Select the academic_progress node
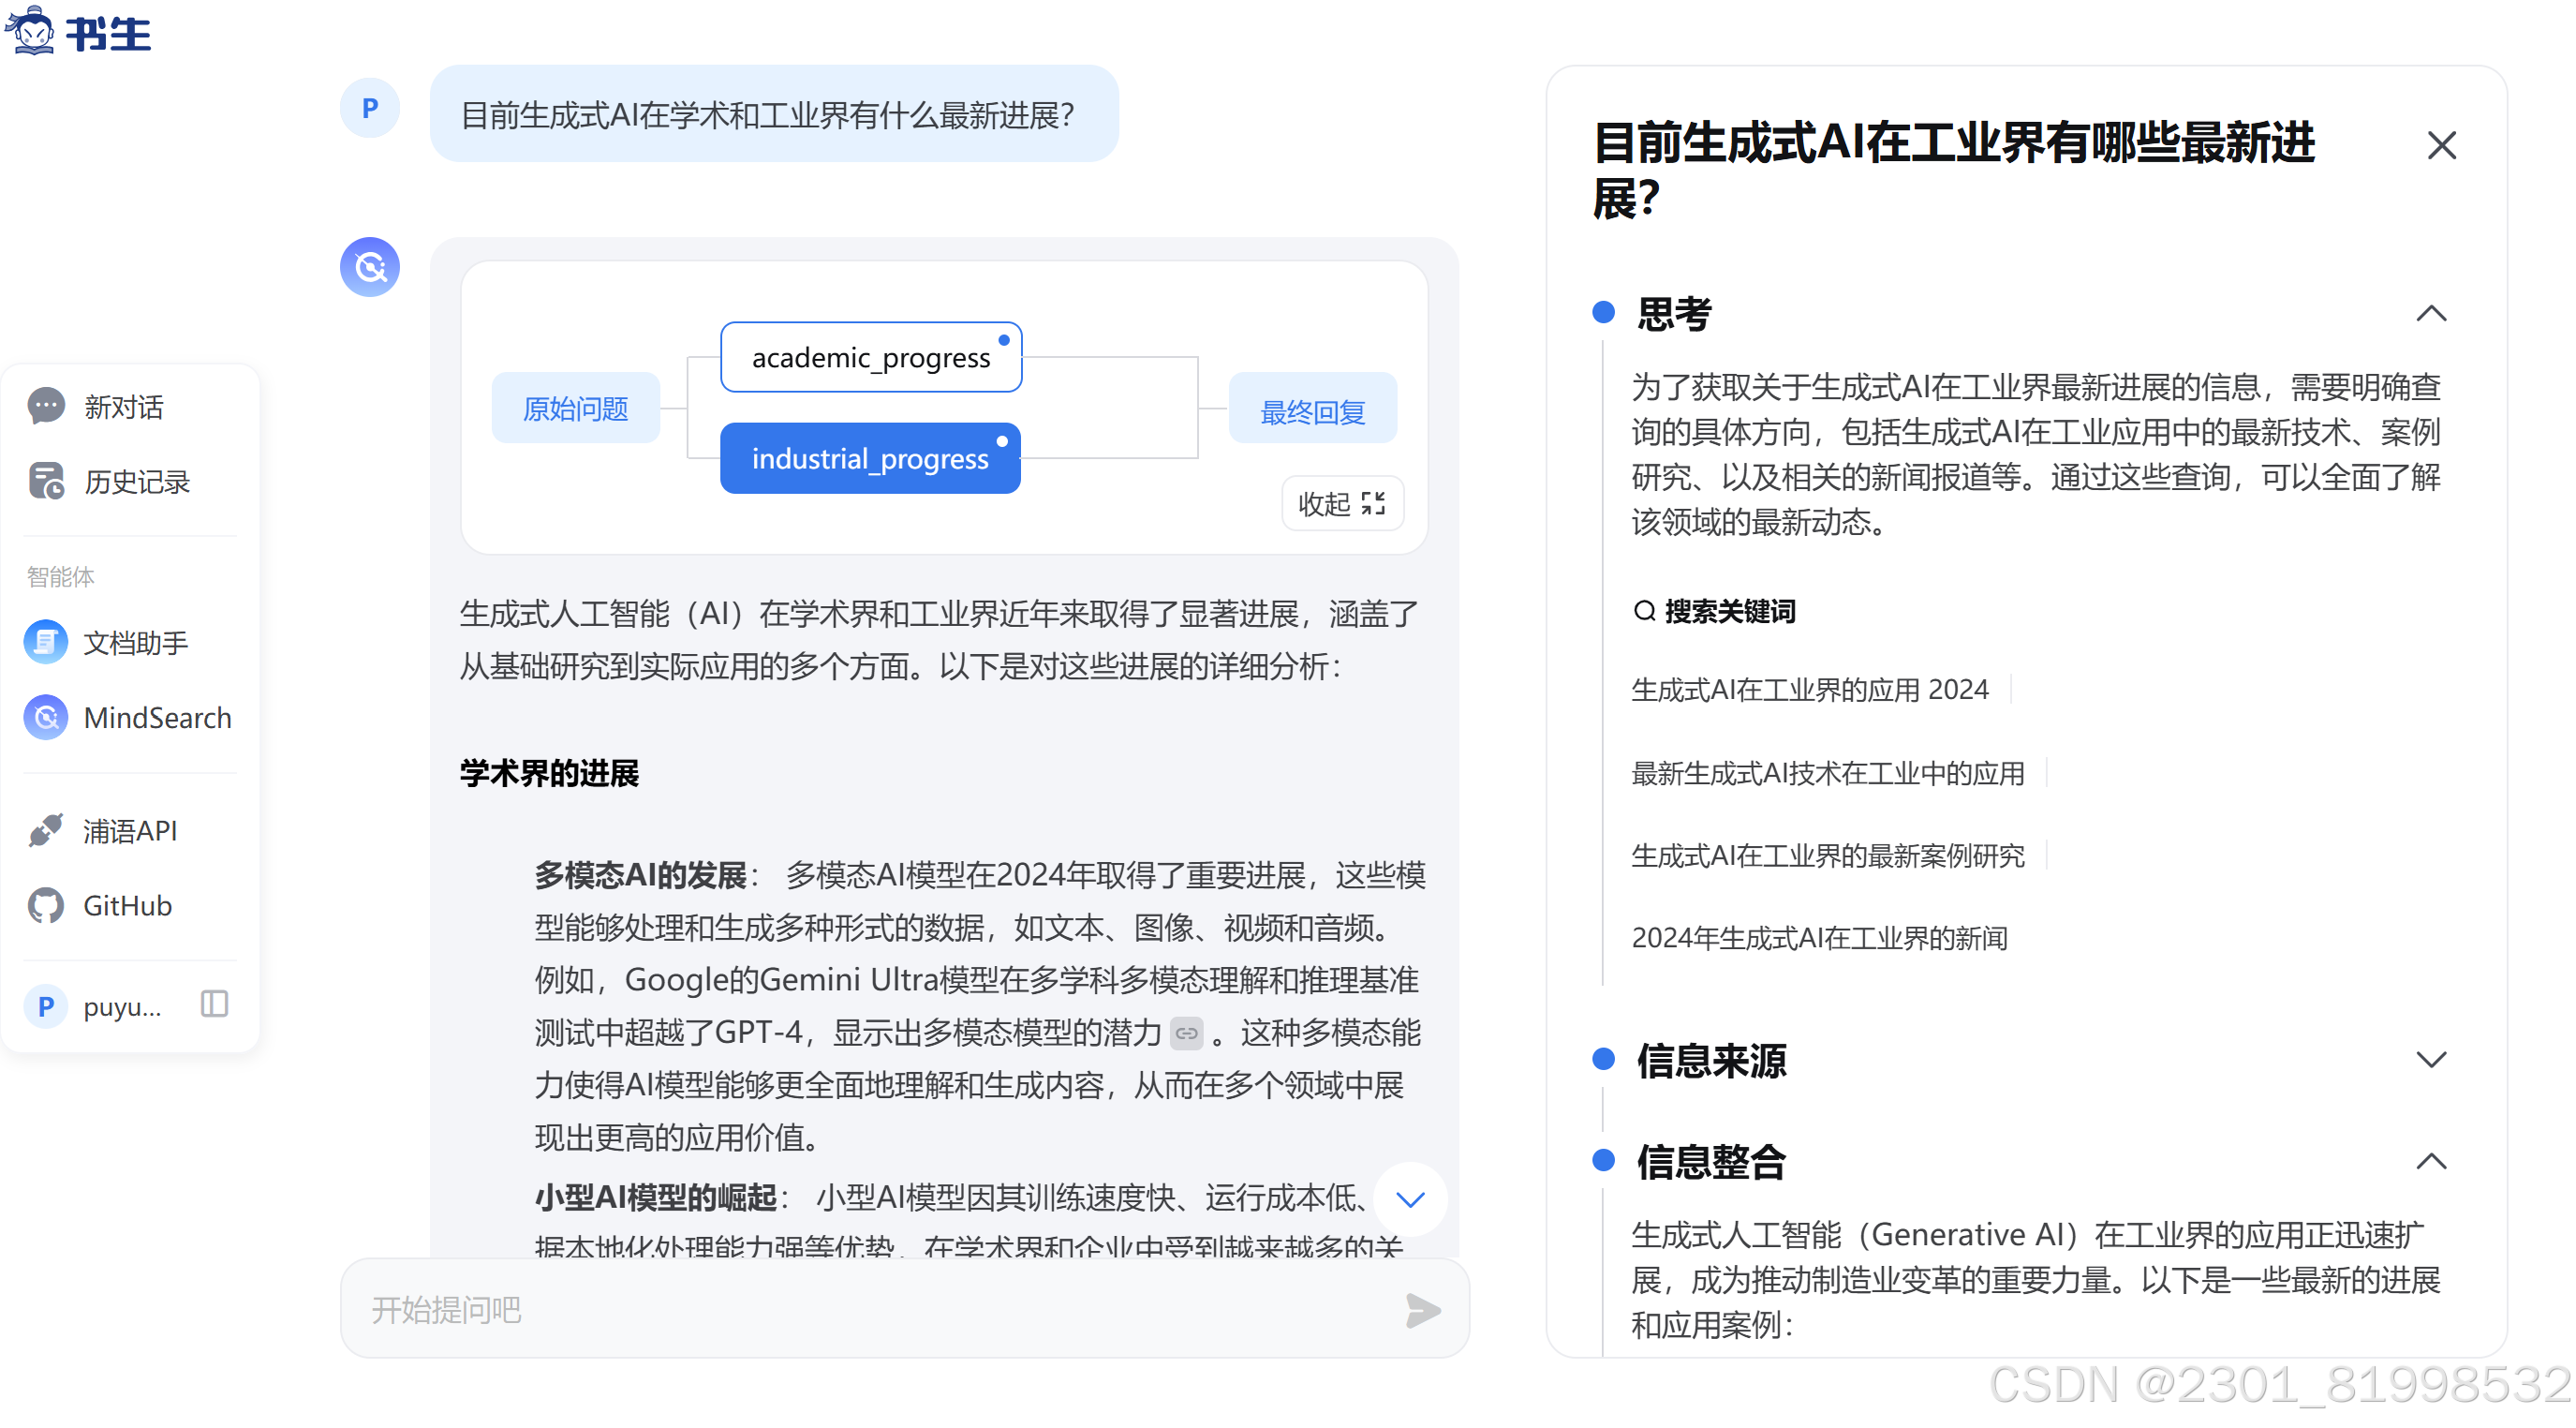 870,357
